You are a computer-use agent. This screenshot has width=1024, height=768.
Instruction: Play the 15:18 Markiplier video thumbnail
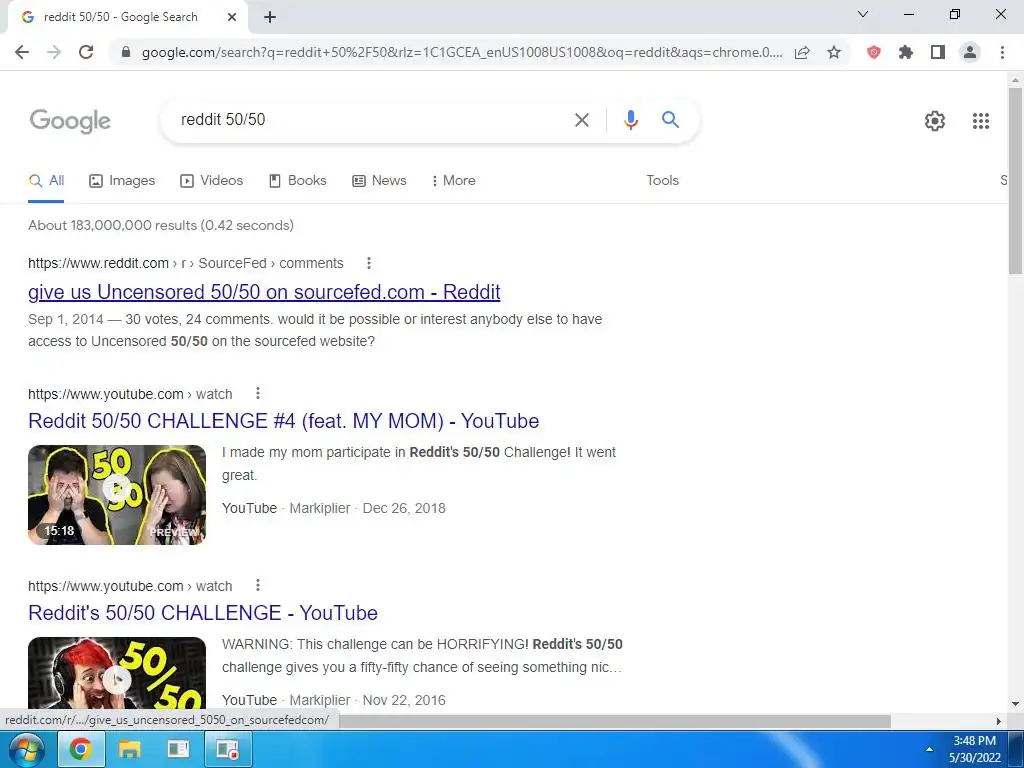117,495
